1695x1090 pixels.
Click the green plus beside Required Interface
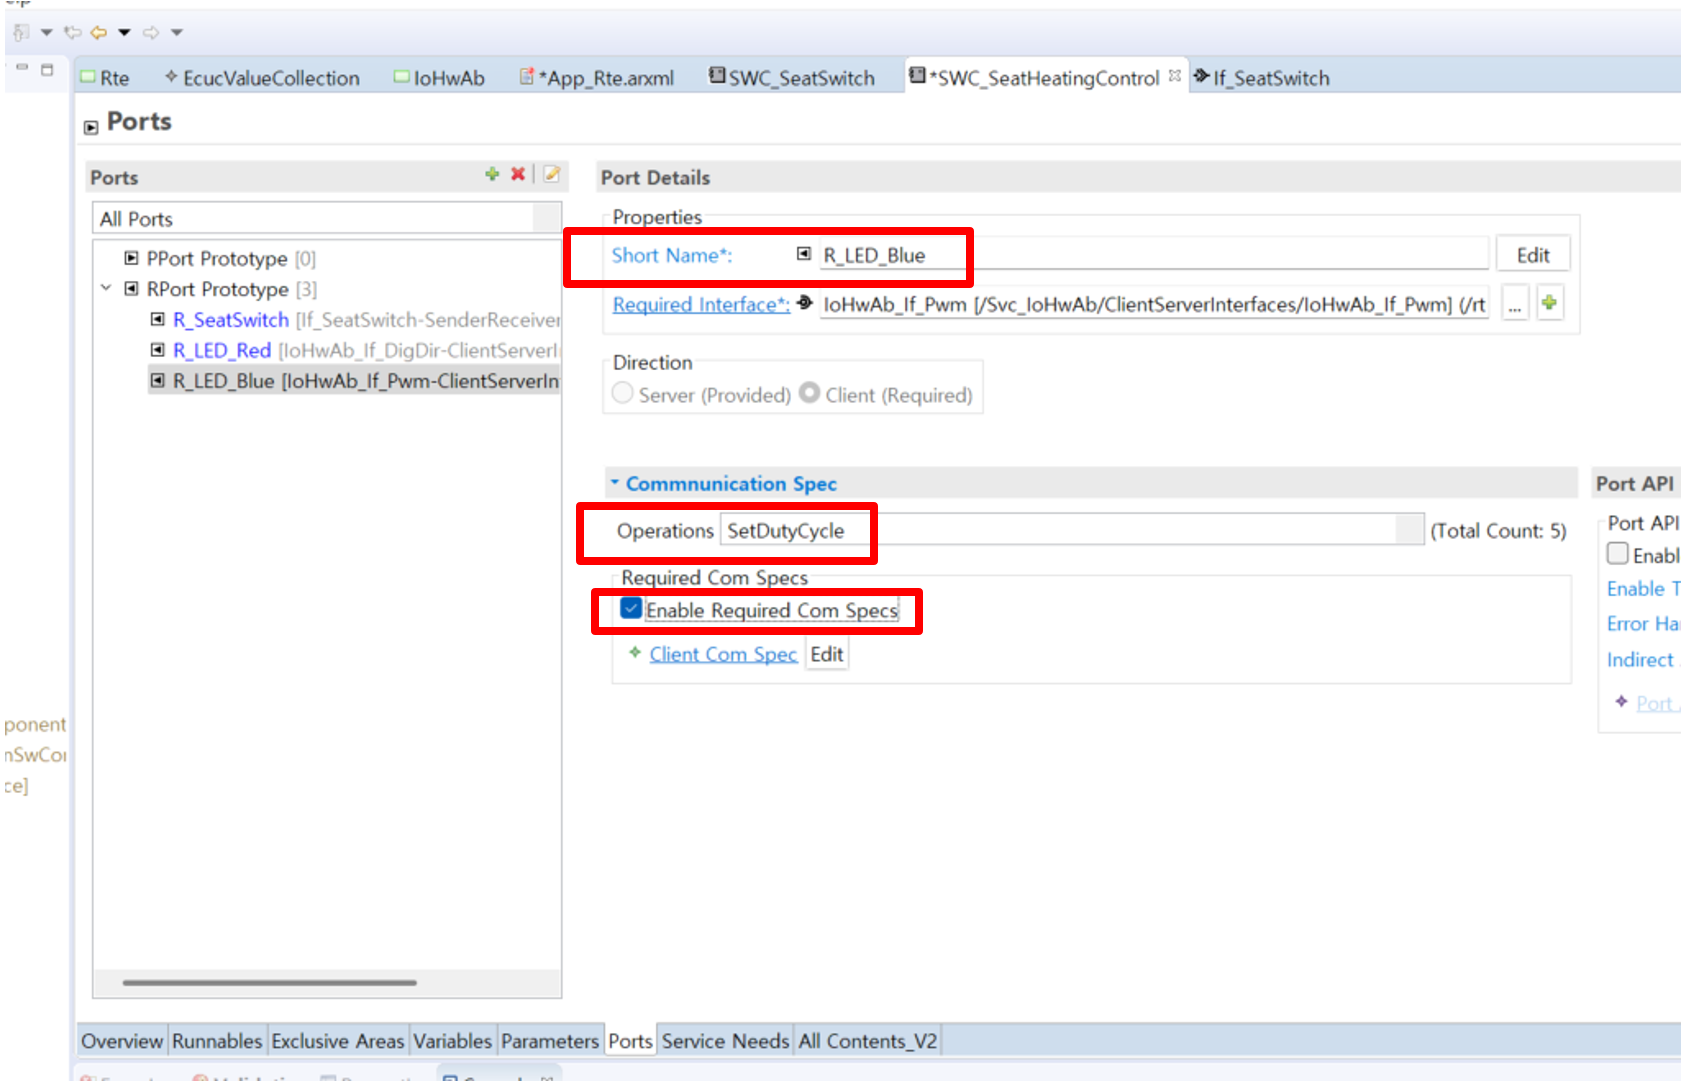pos(1549,303)
